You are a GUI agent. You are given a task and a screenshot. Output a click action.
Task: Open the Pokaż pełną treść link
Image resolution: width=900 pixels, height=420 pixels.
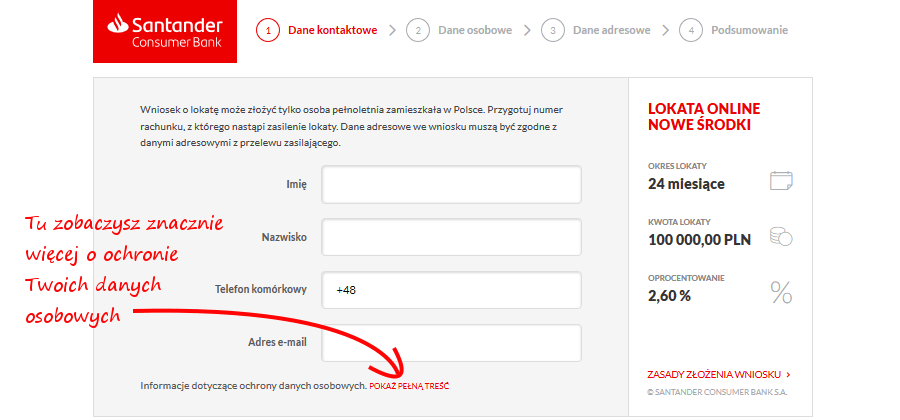point(409,386)
